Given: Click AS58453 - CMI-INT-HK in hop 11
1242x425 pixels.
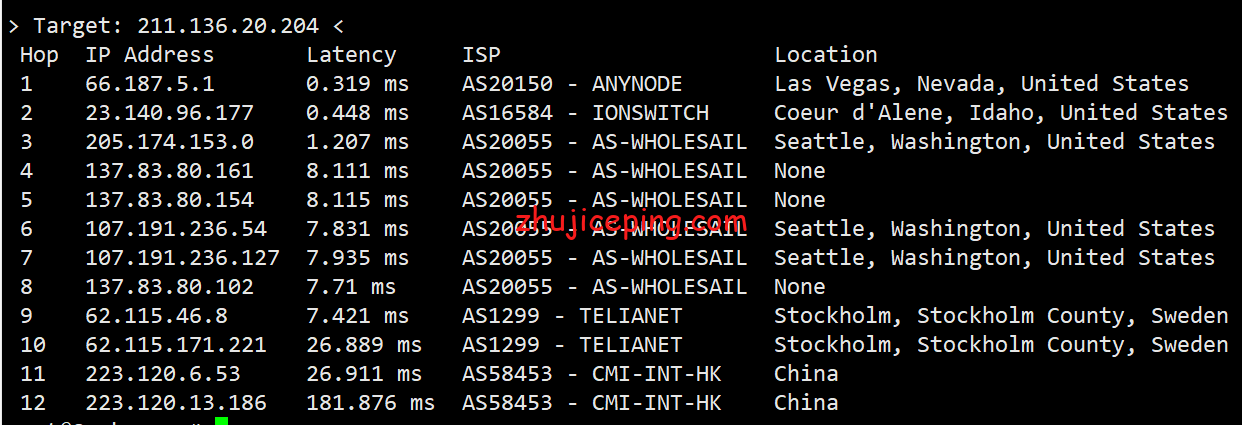Looking at the screenshot, I should pyautogui.click(x=592, y=374).
